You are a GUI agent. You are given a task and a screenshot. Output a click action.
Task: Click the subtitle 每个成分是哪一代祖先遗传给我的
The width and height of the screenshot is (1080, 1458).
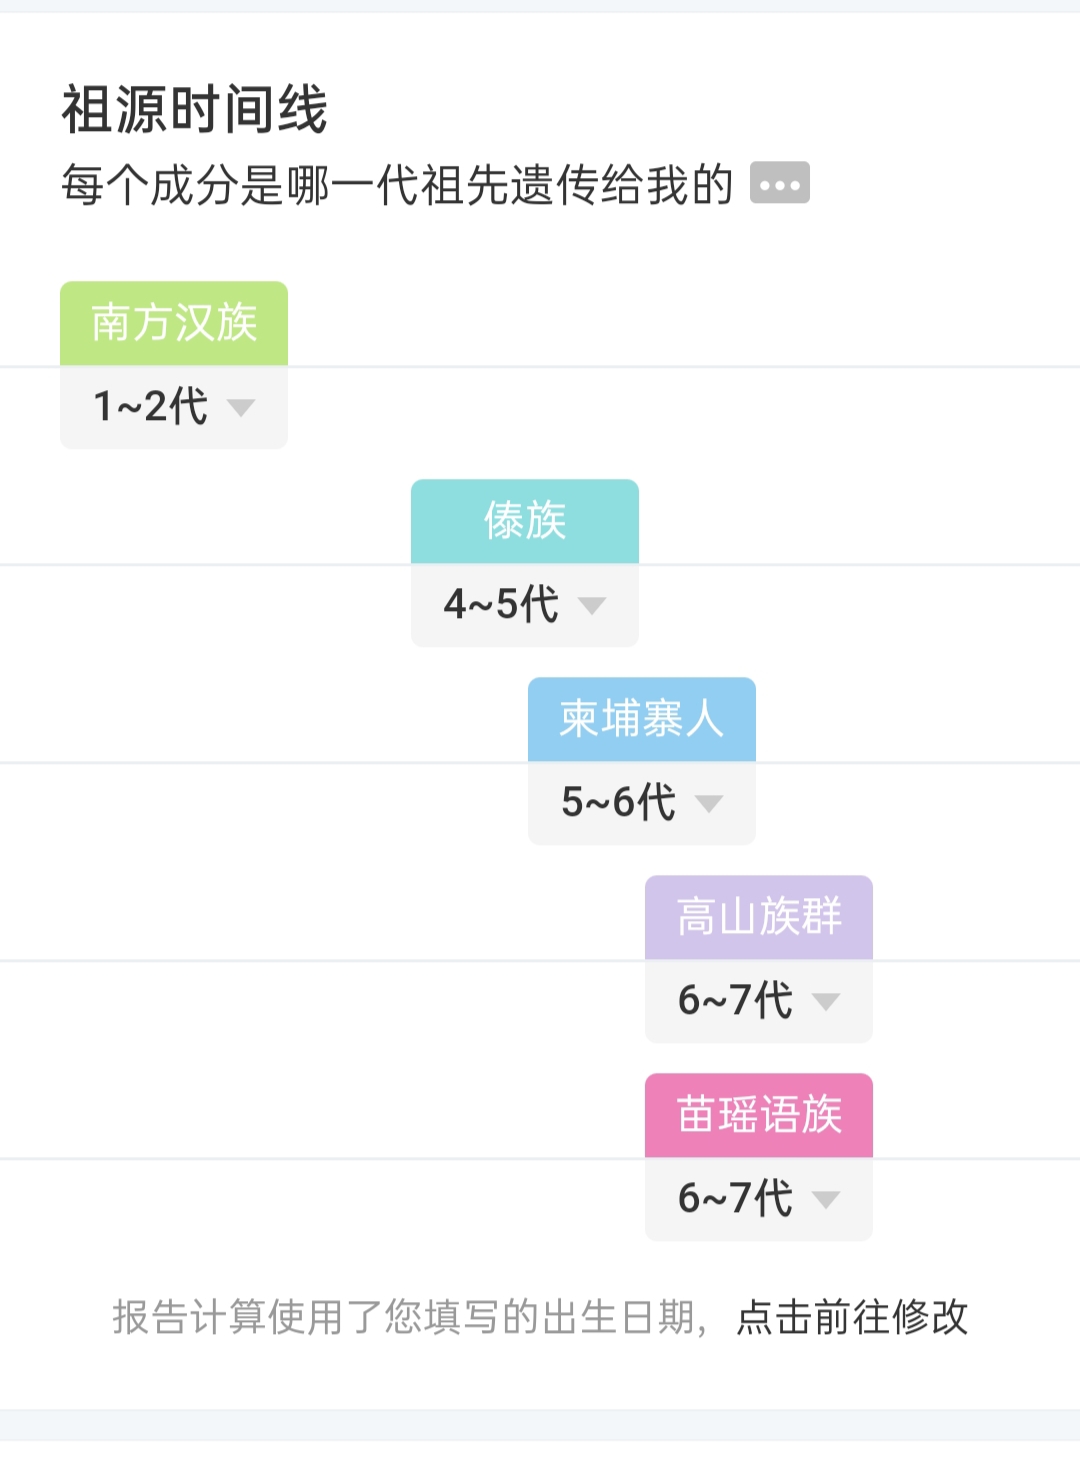(397, 184)
